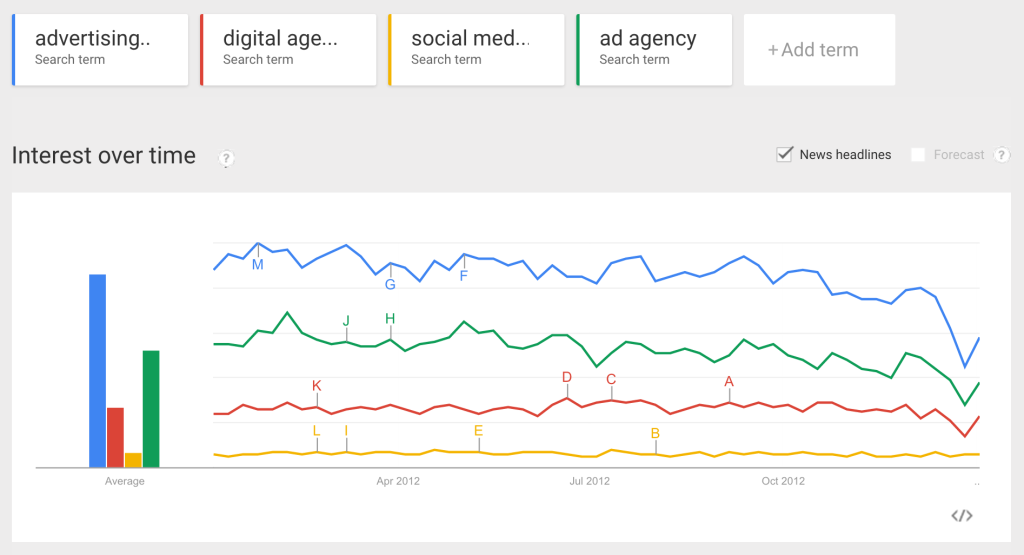This screenshot has height=555, width=1024.
Task: Click the blue average bar
Action: point(97,370)
